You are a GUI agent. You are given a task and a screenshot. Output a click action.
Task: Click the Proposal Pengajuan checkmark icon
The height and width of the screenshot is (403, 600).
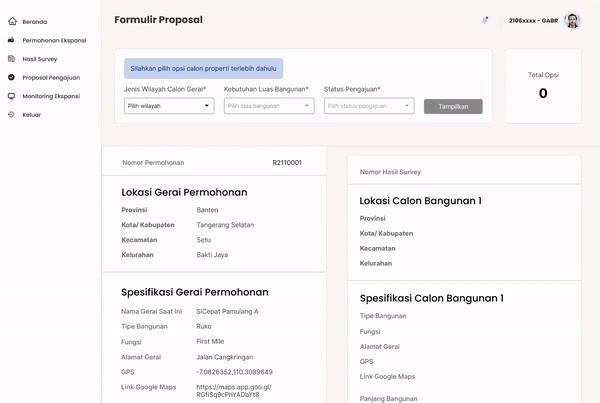11,77
